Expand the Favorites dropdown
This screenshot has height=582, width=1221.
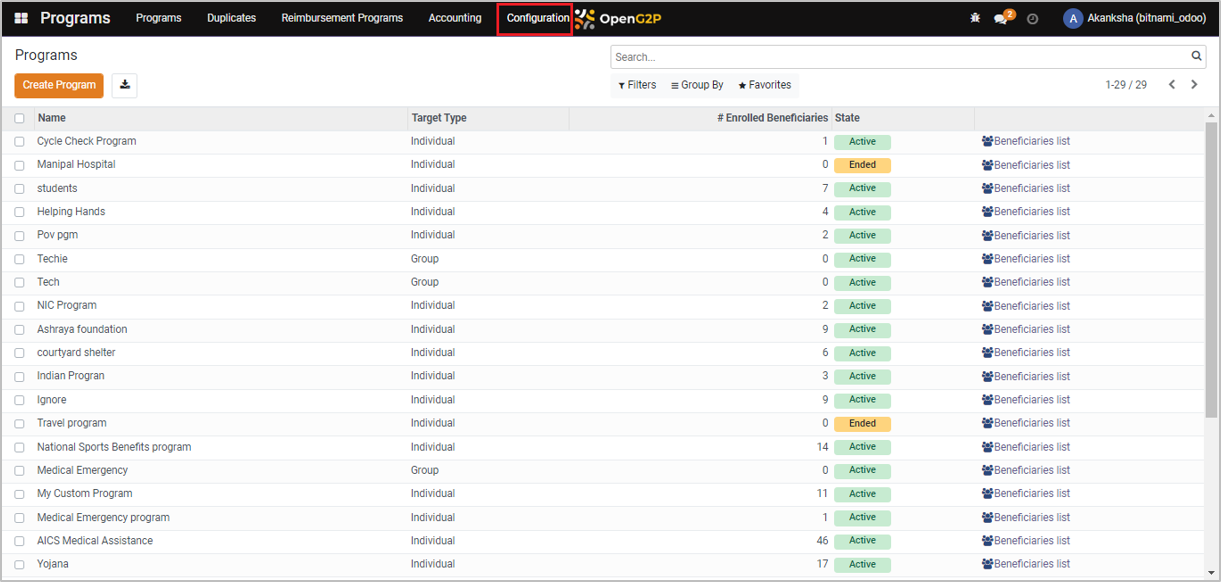(765, 85)
